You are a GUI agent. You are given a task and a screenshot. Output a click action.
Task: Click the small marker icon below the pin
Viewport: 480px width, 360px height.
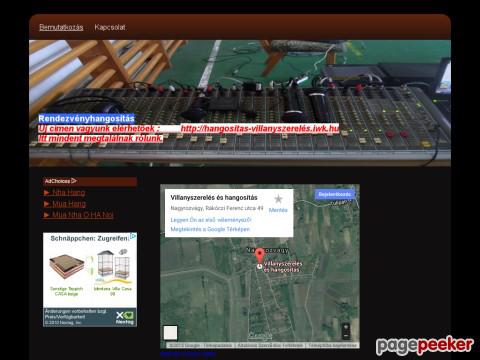point(259,266)
